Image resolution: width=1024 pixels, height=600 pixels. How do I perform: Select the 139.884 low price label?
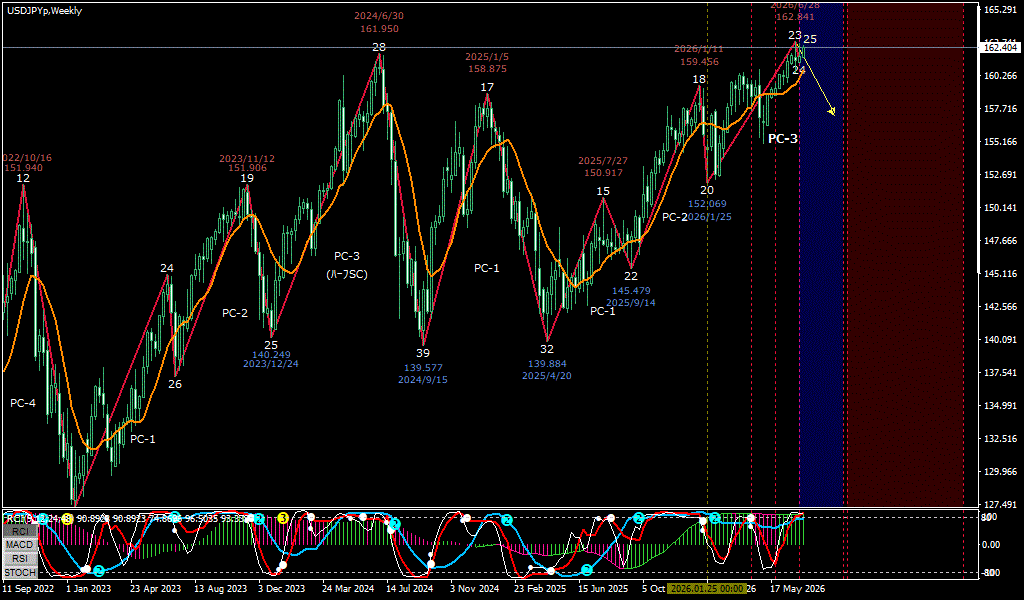(547, 364)
